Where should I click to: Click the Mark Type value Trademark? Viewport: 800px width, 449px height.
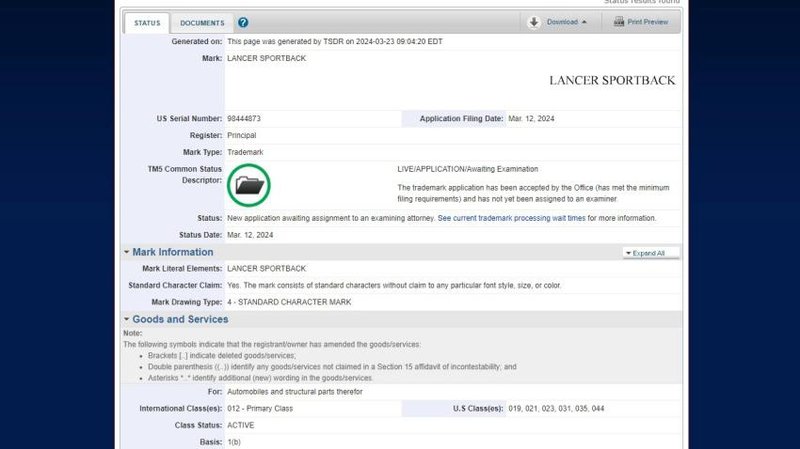(x=245, y=152)
